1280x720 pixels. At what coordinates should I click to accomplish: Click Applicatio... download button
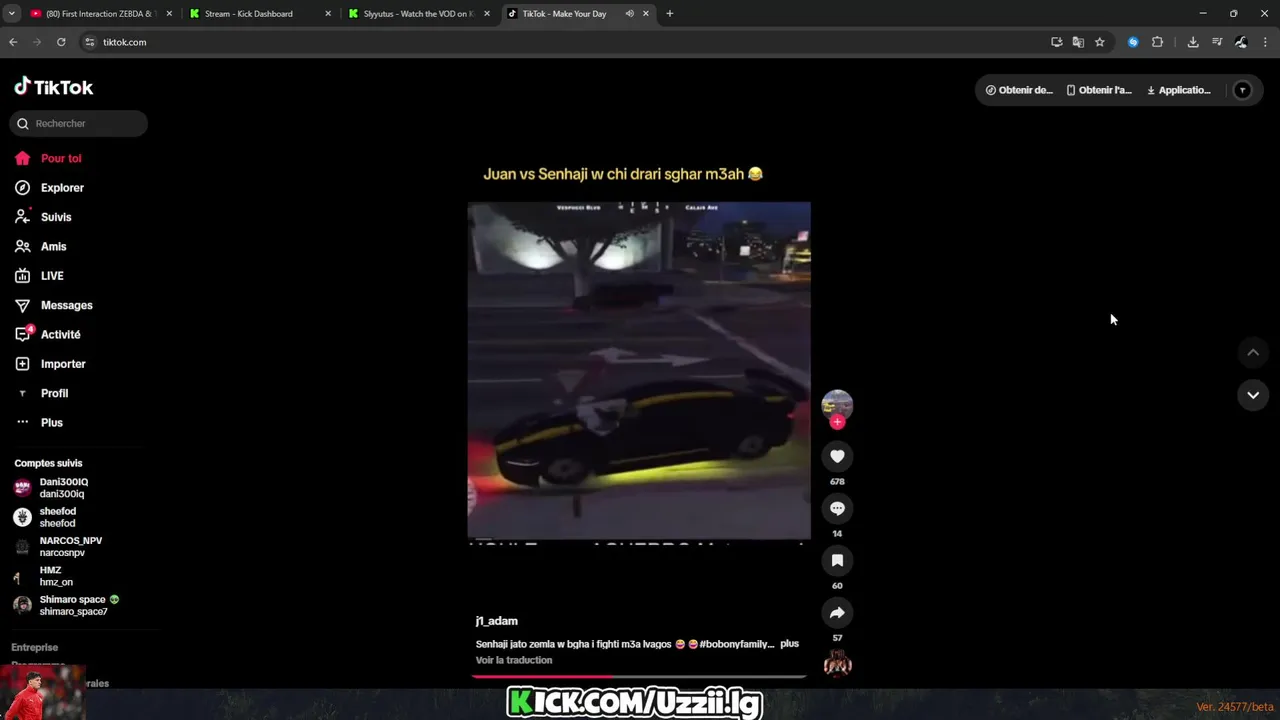[1179, 90]
